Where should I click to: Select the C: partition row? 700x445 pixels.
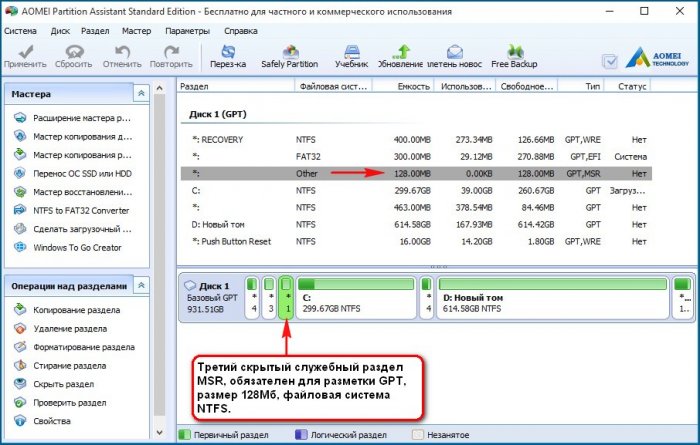point(416,191)
